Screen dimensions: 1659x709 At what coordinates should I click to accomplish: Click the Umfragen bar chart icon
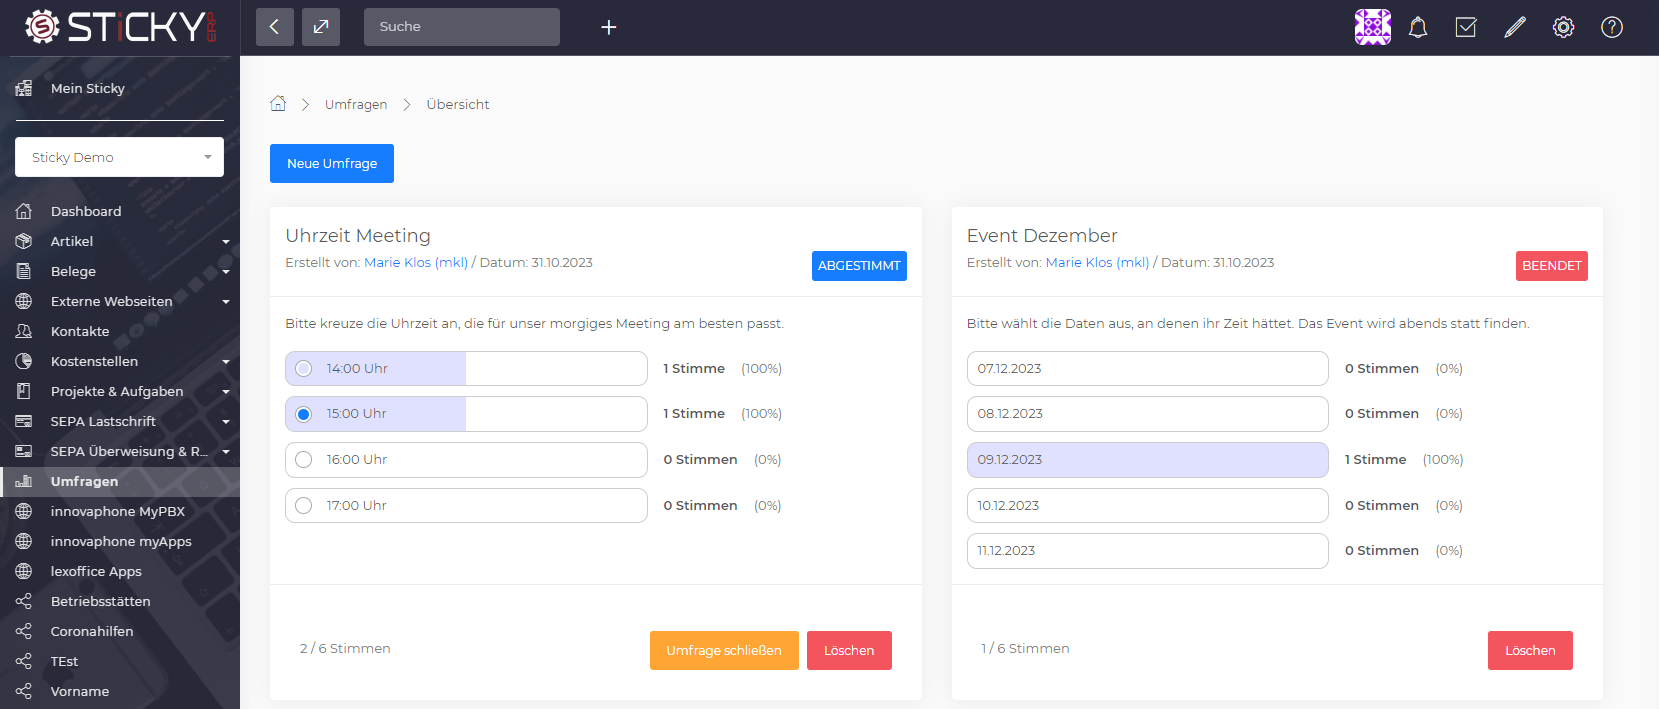pyautogui.click(x=24, y=481)
